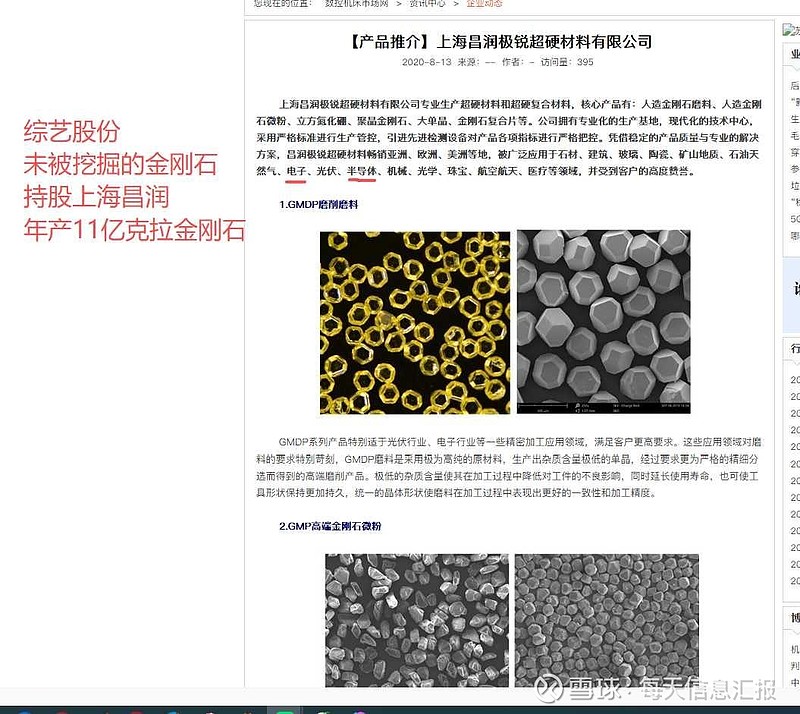Image resolution: width=800 pixels, height=714 pixels.
Task: Open the irregular diamond micropowder SEM image
Action: pos(417,620)
